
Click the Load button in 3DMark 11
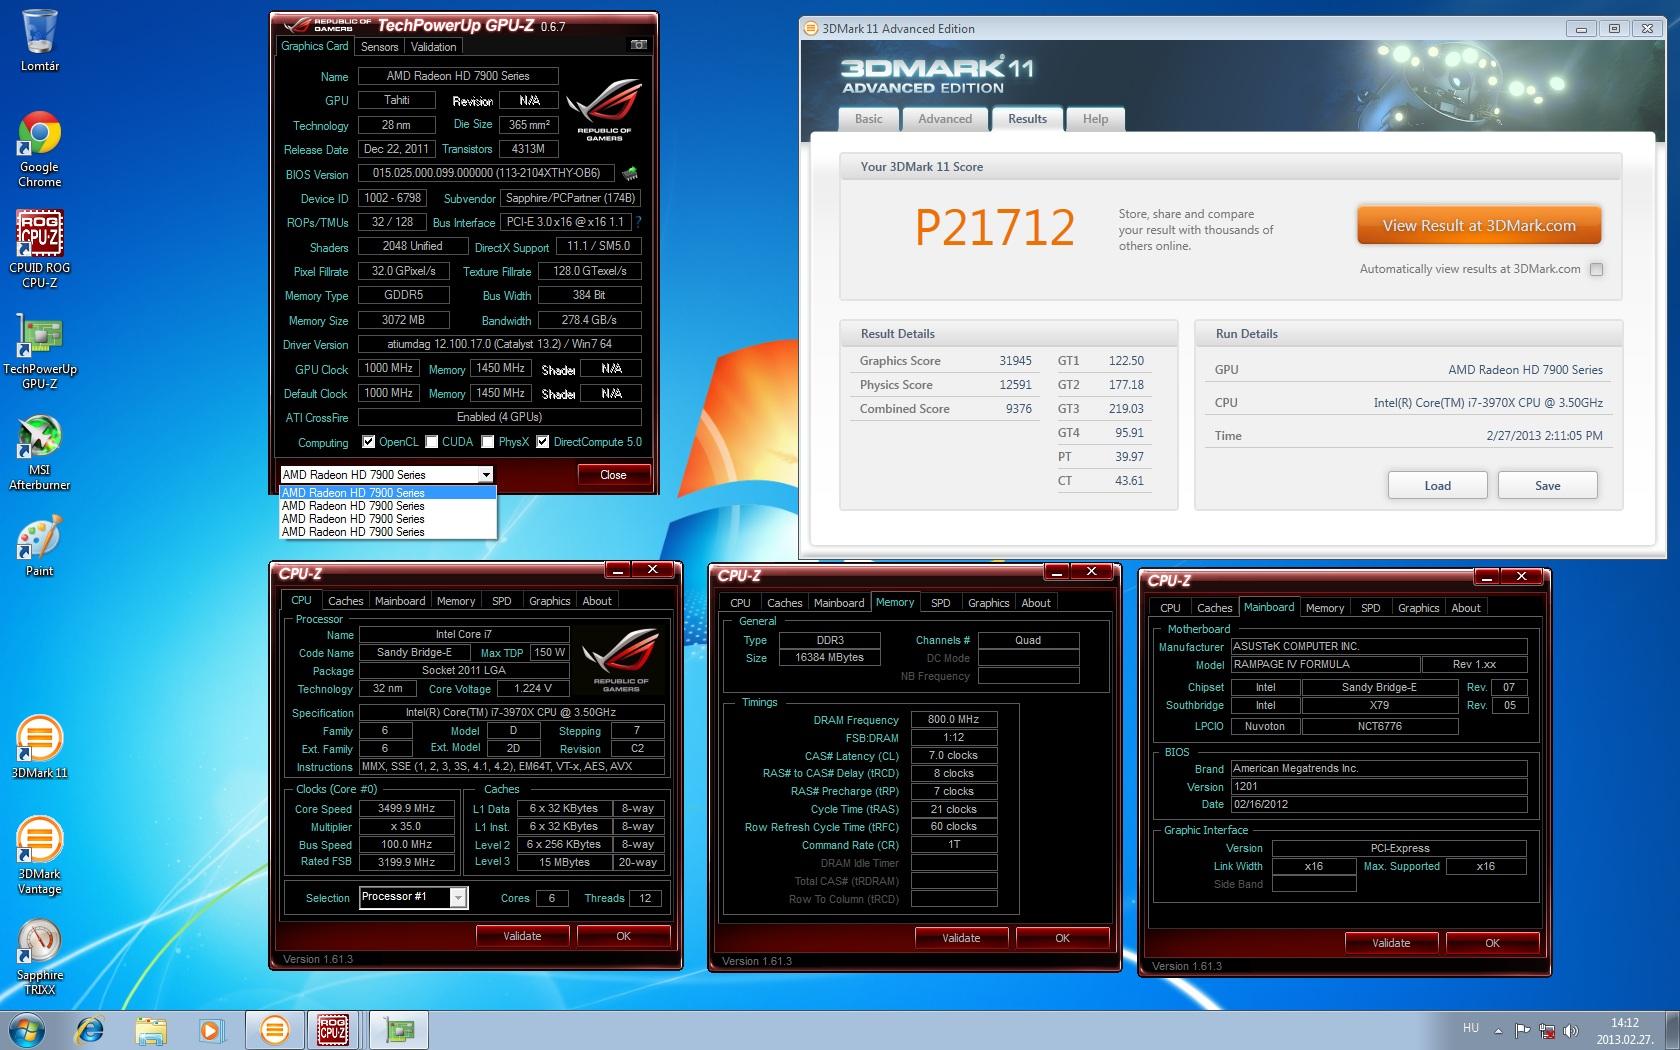tap(1437, 486)
